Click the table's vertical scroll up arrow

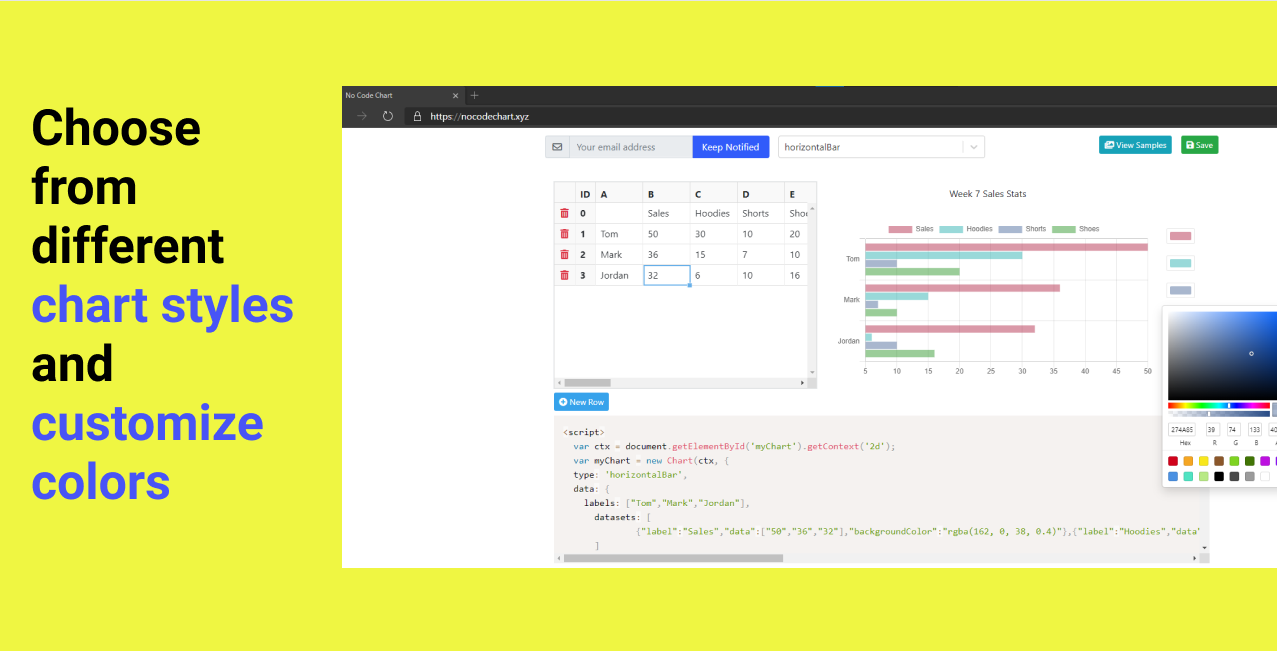(812, 208)
